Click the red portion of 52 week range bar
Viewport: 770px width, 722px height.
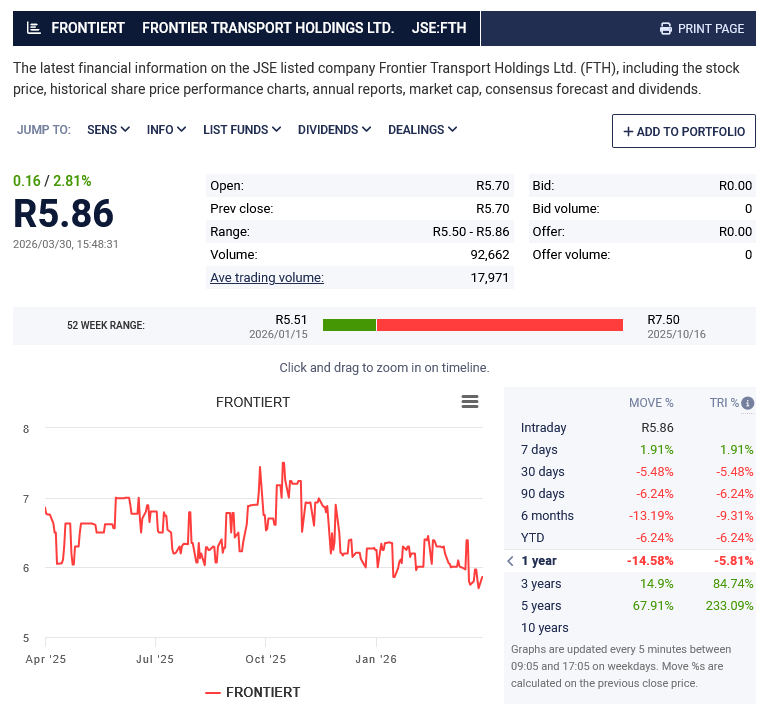[x=500, y=325]
